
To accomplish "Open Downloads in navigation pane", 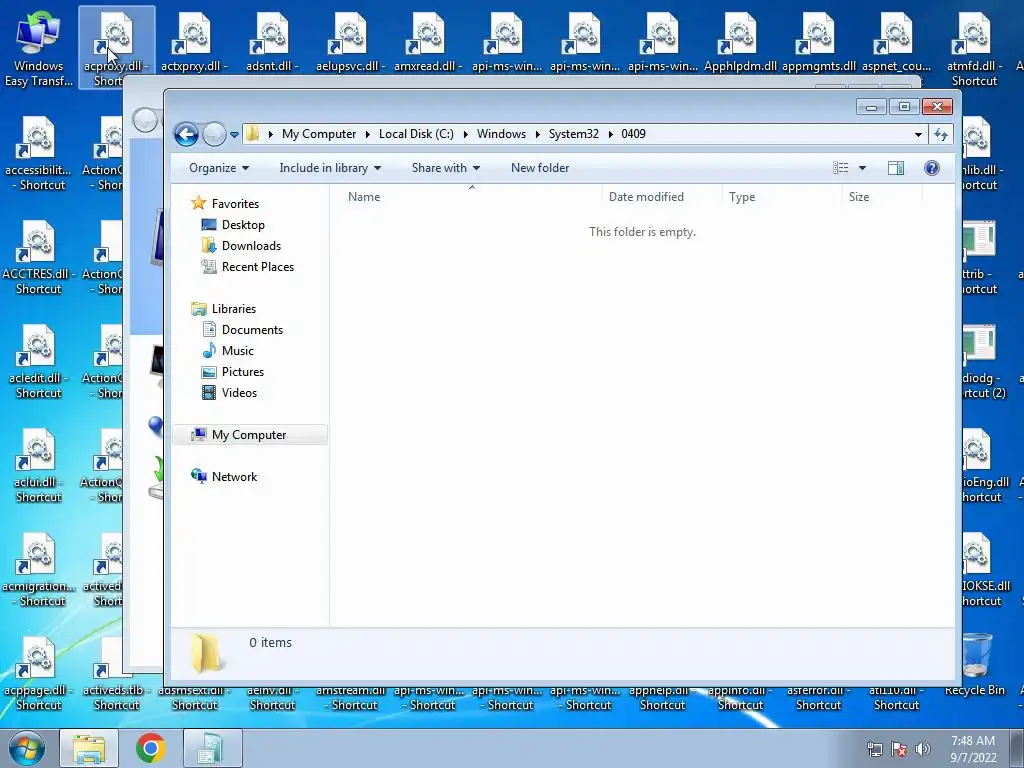I will tap(242, 246).
